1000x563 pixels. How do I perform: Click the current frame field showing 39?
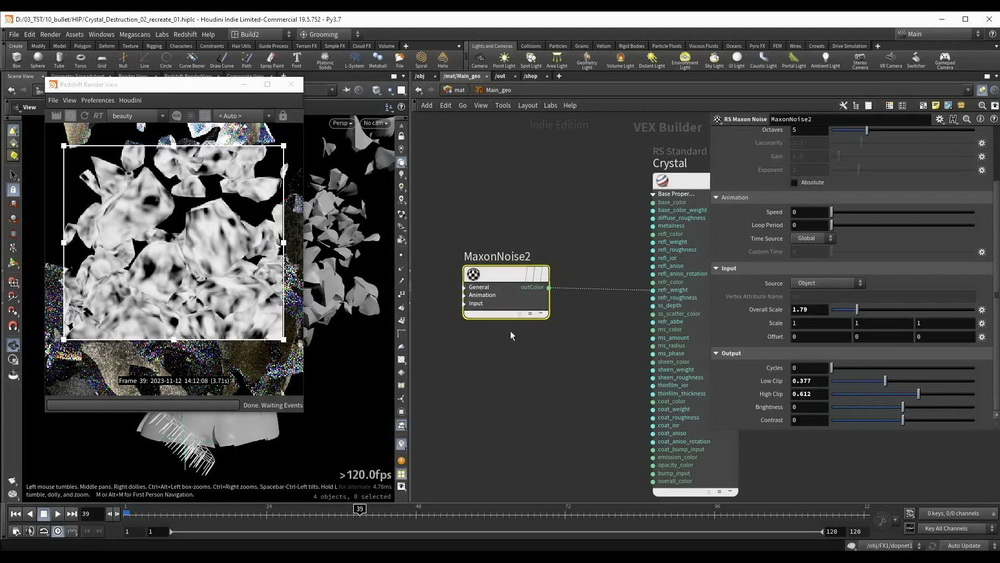92,514
